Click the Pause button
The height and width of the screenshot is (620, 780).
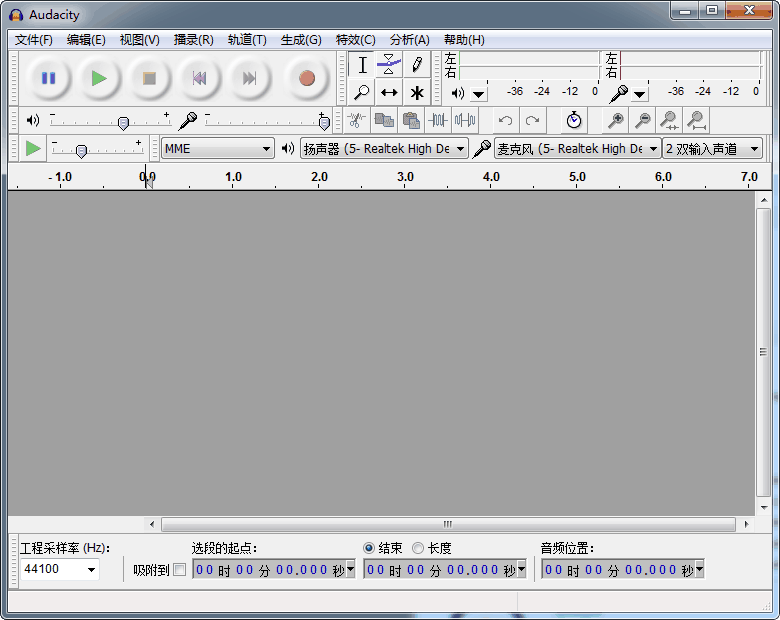[48, 78]
